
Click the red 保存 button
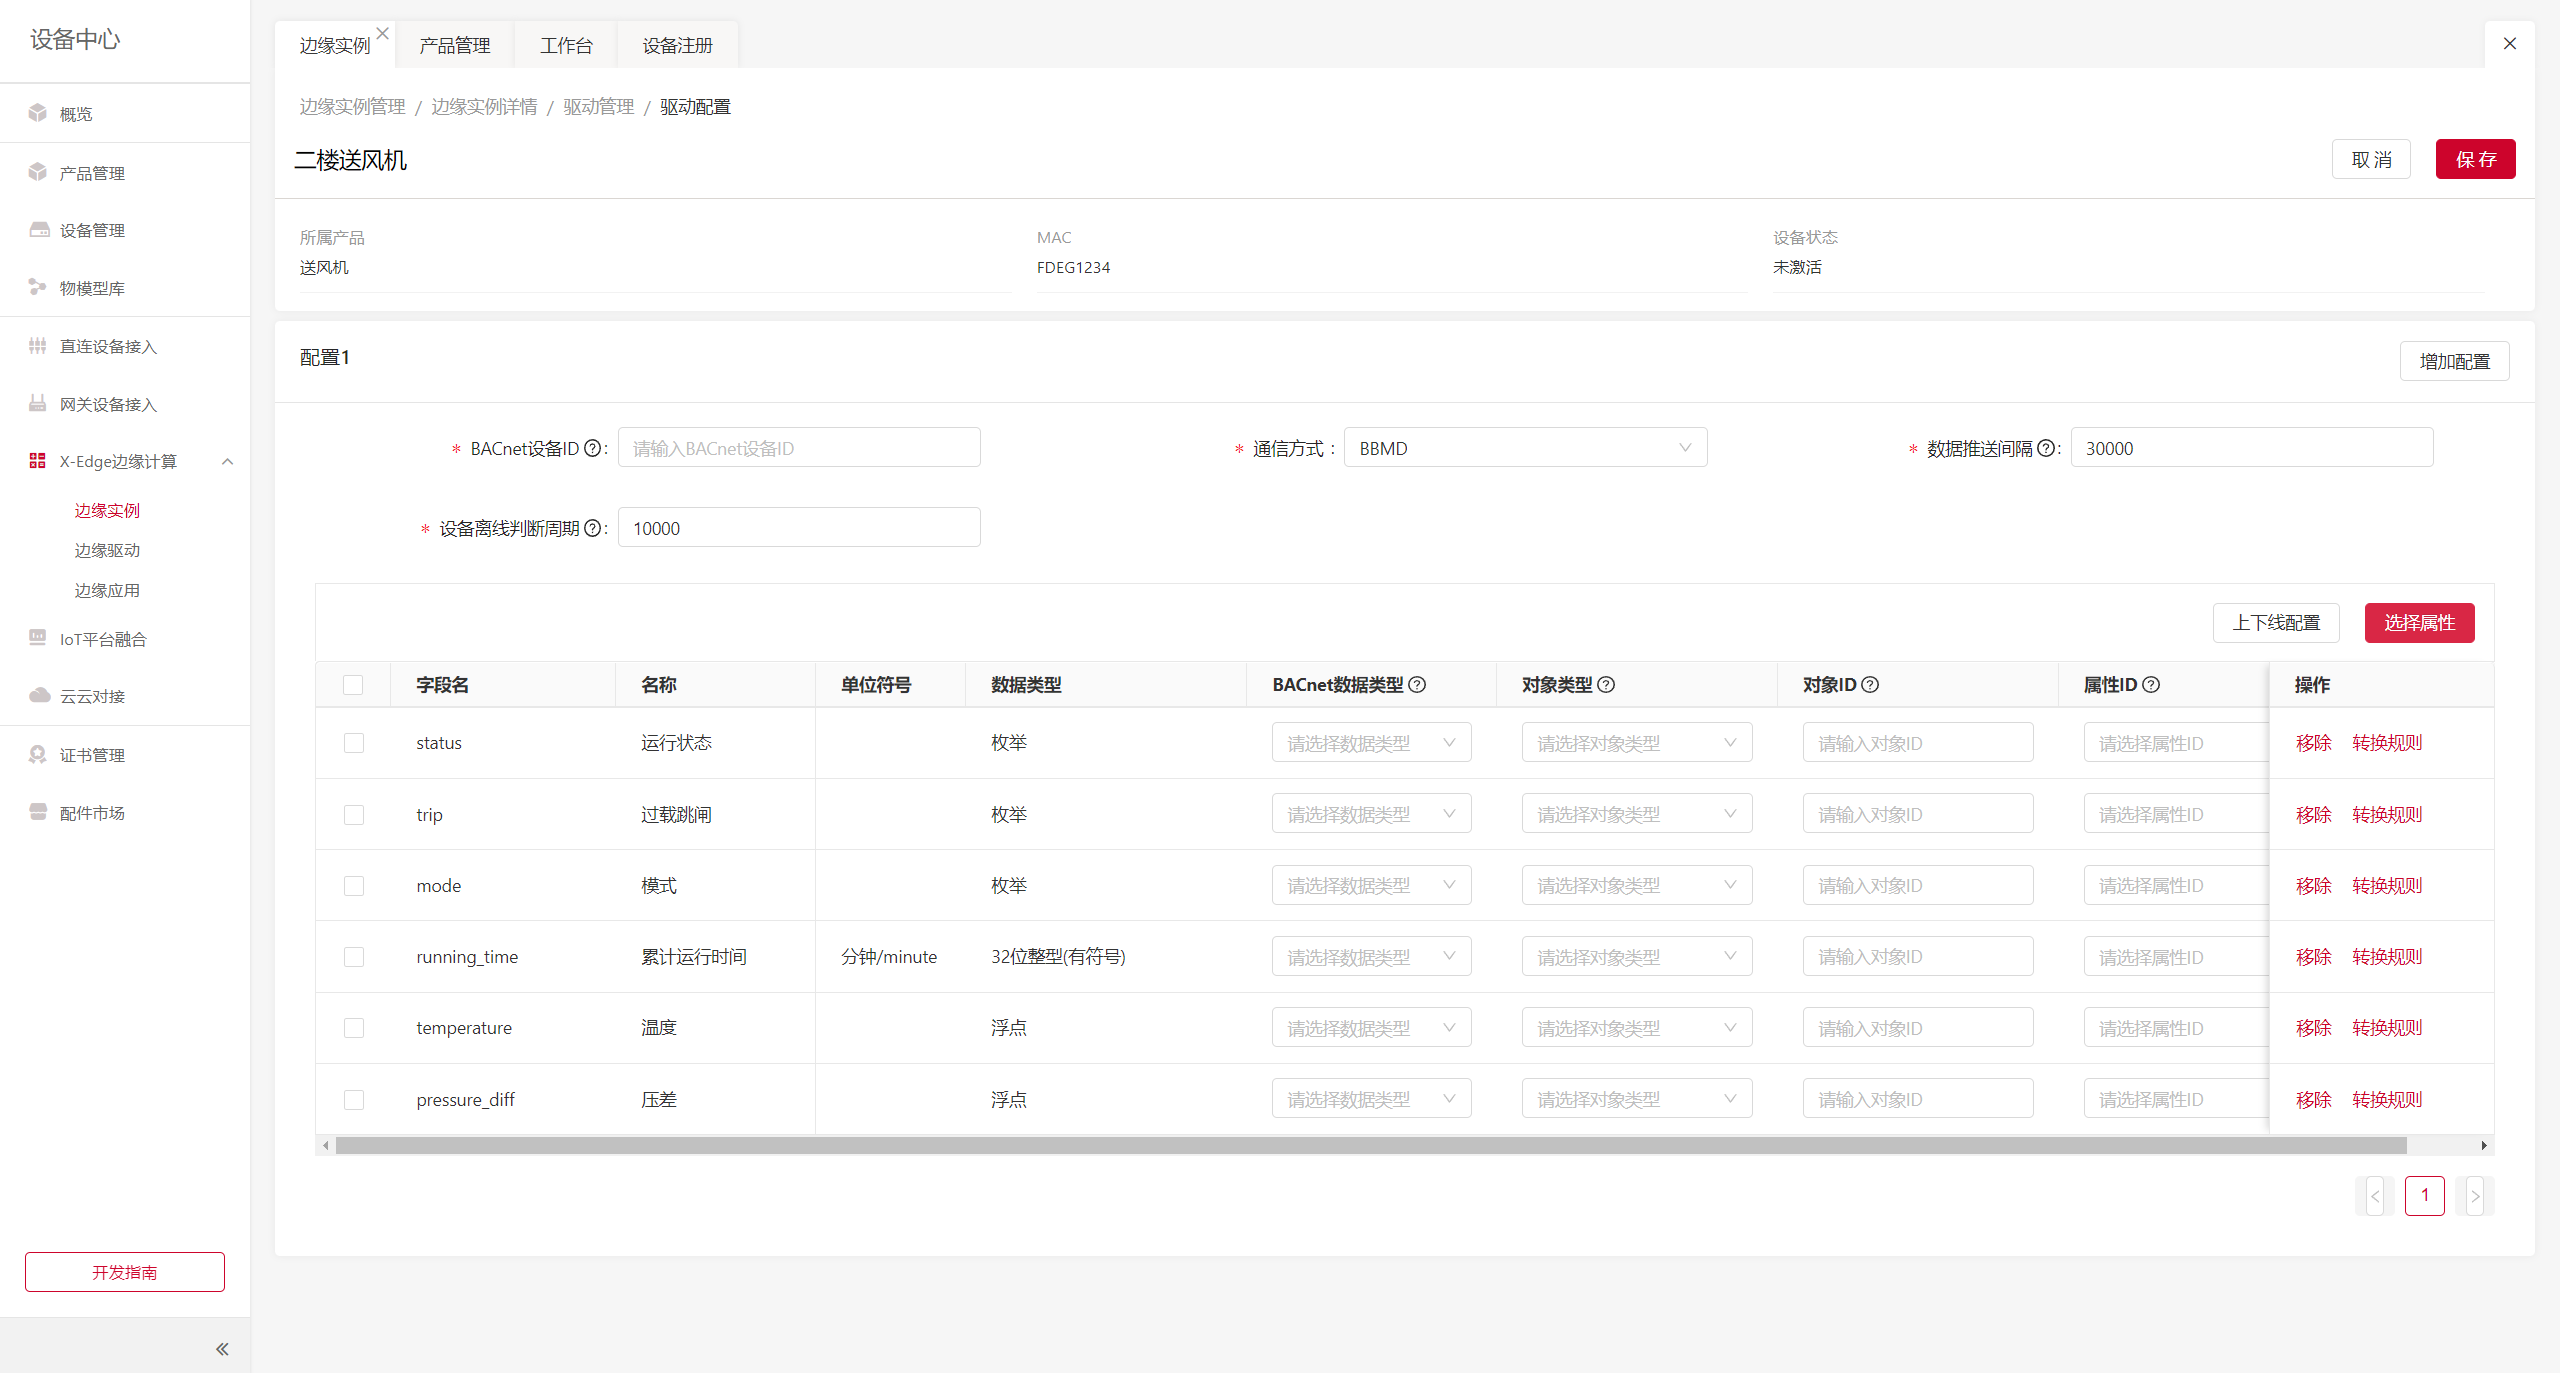pos(2474,160)
